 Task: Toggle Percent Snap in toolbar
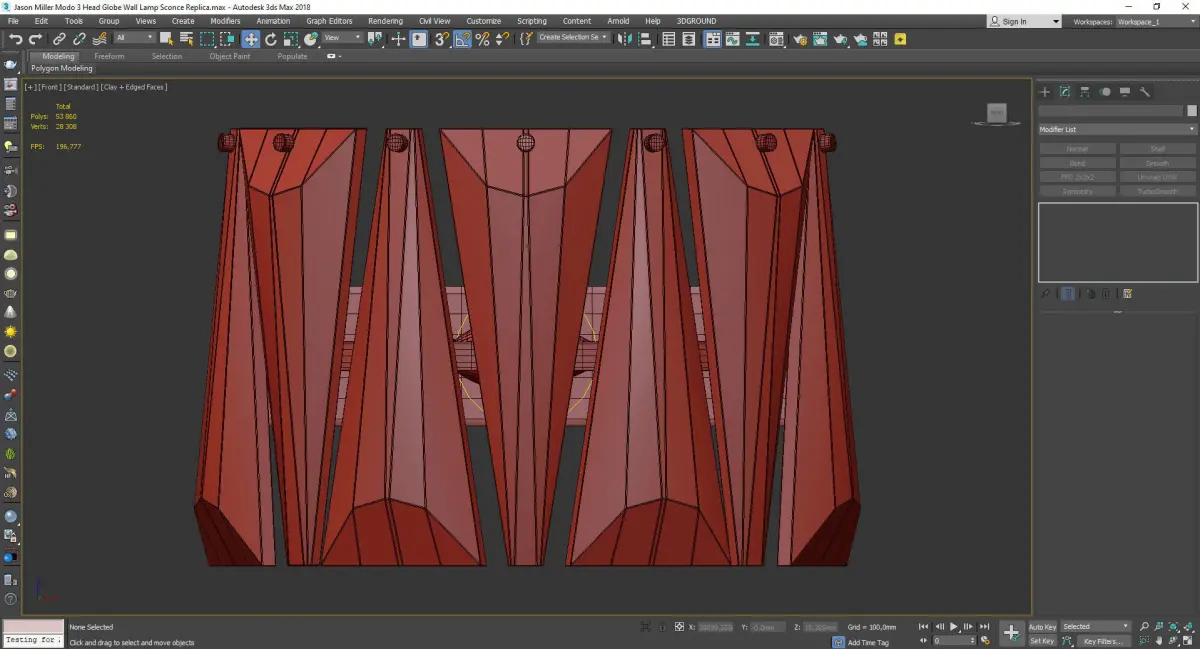(x=483, y=39)
